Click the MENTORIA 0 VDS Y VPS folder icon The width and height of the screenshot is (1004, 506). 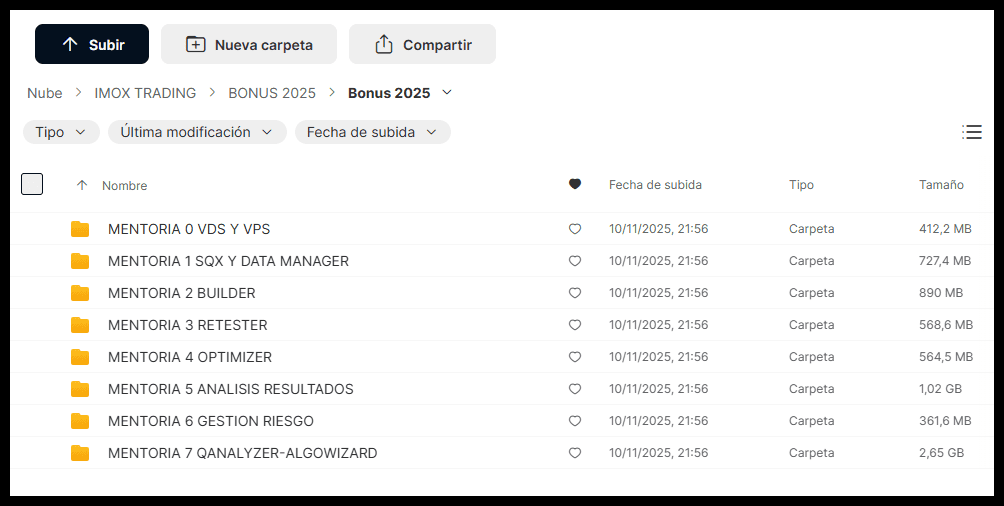pyautogui.click(x=80, y=229)
